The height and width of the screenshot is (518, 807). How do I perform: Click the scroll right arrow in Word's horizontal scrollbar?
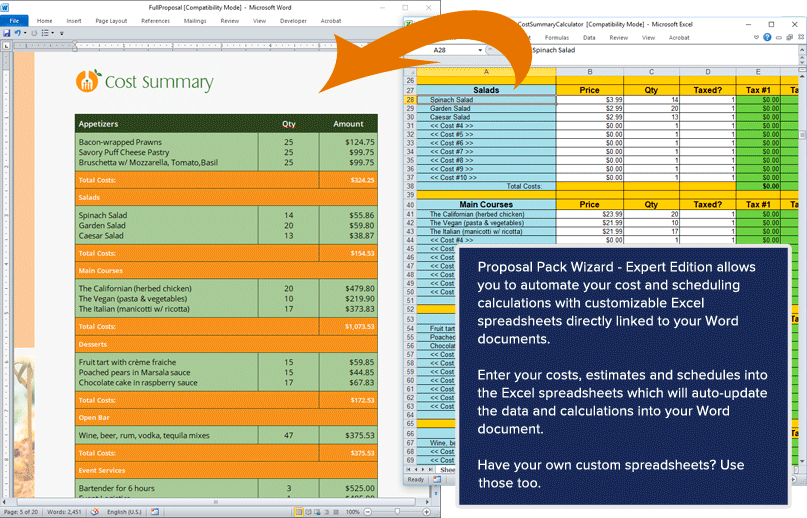(427, 502)
